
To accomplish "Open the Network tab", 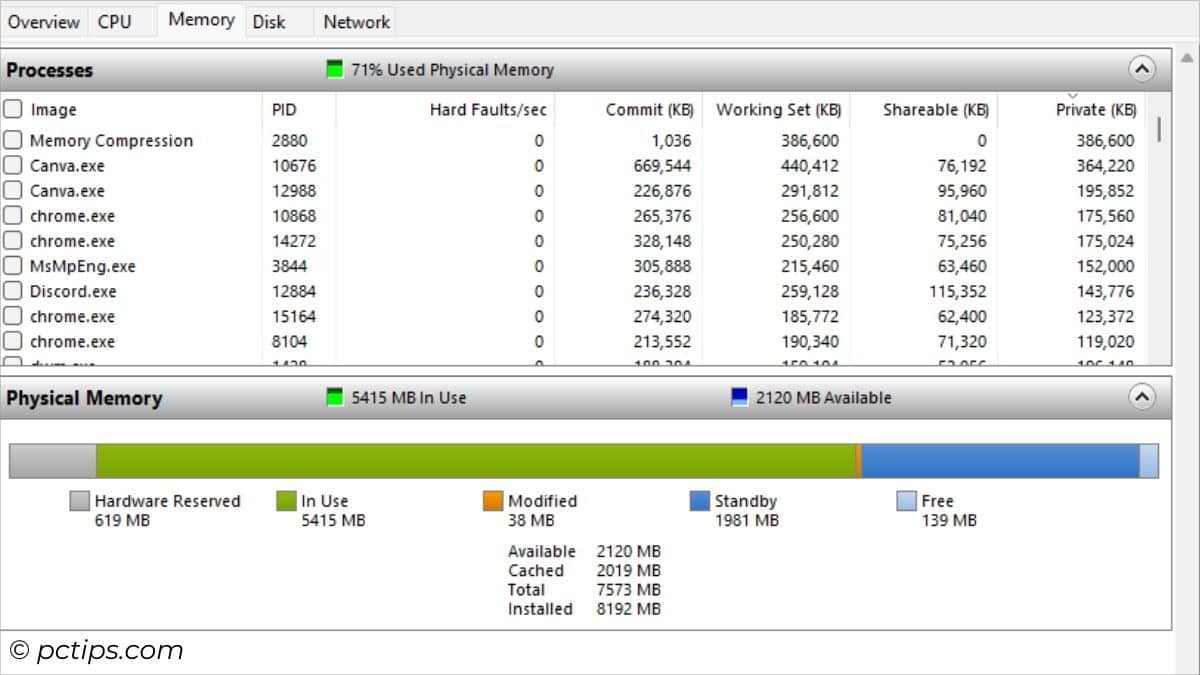I will (x=356, y=22).
